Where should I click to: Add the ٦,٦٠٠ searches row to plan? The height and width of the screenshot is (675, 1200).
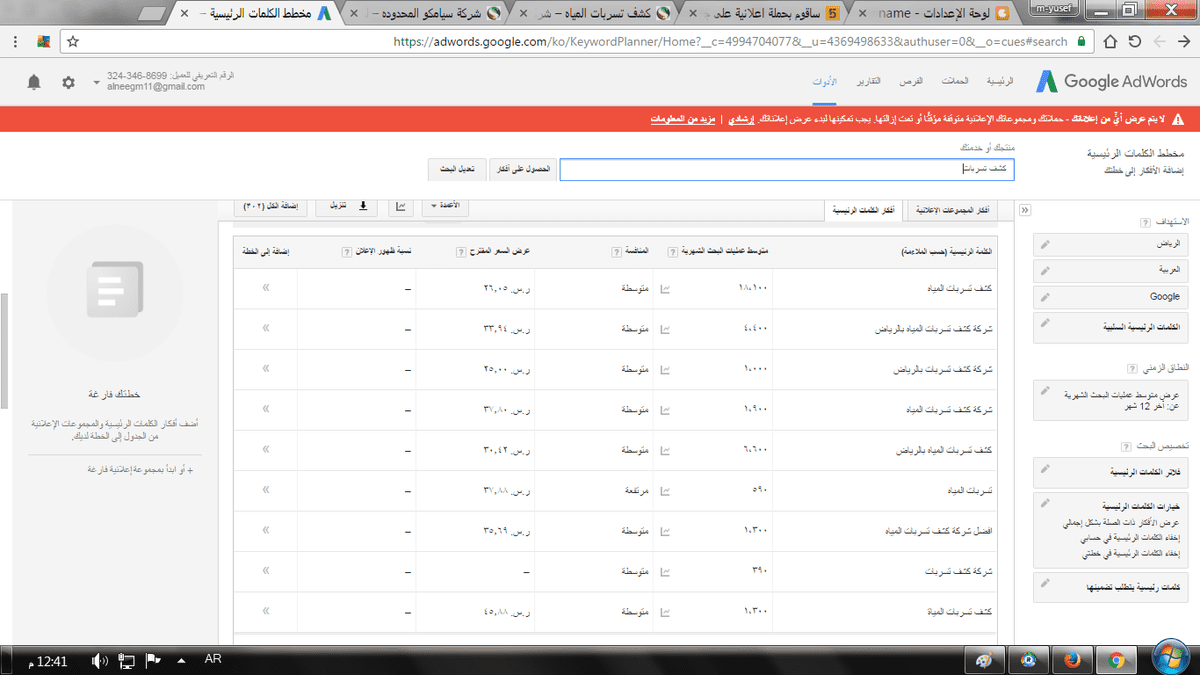click(x=266, y=451)
